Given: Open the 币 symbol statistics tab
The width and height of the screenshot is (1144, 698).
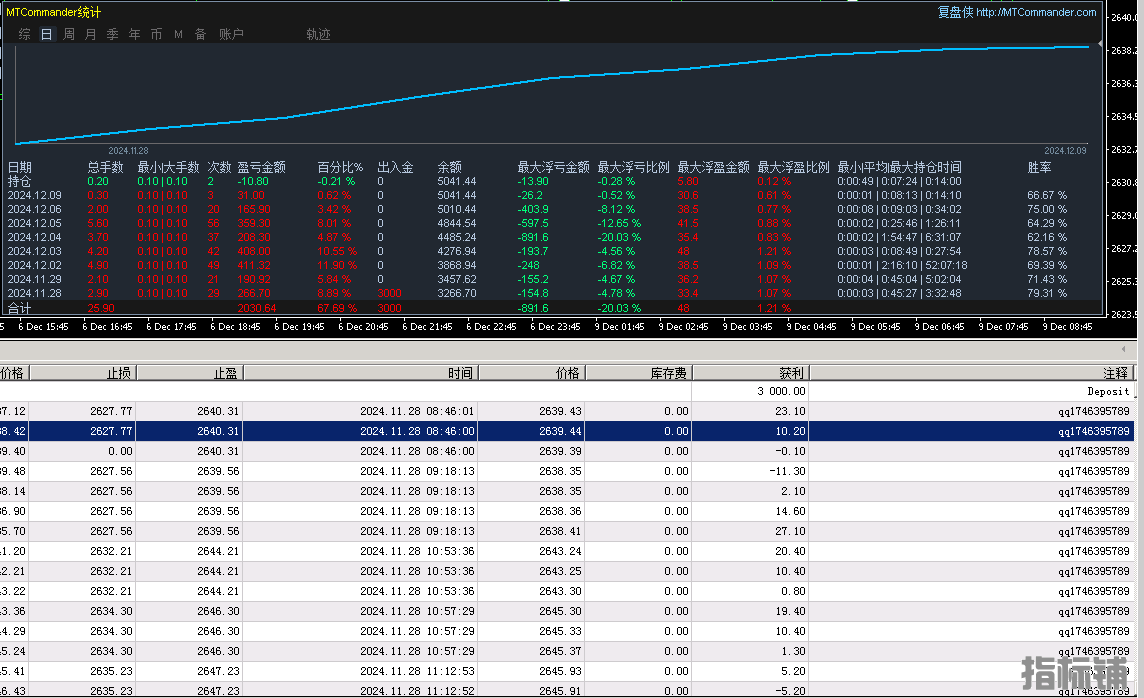Looking at the screenshot, I should click(x=156, y=34).
